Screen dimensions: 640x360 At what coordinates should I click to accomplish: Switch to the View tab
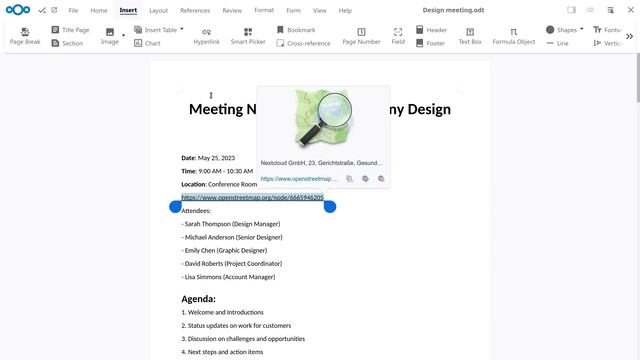(x=320, y=10)
